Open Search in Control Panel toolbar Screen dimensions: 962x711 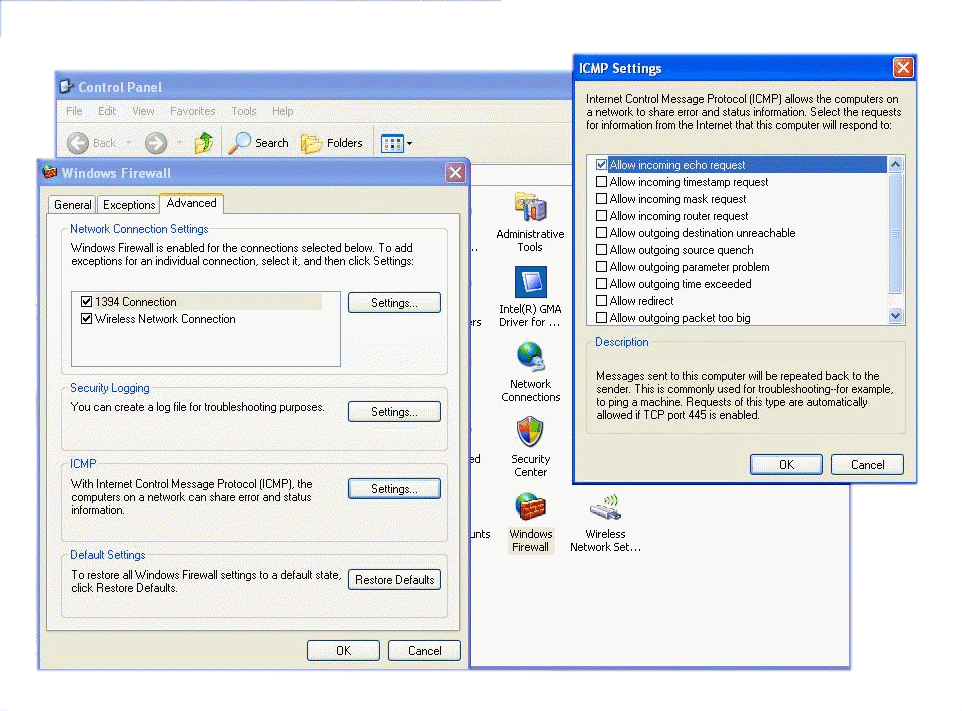pyautogui.click(x=258, y=143)
